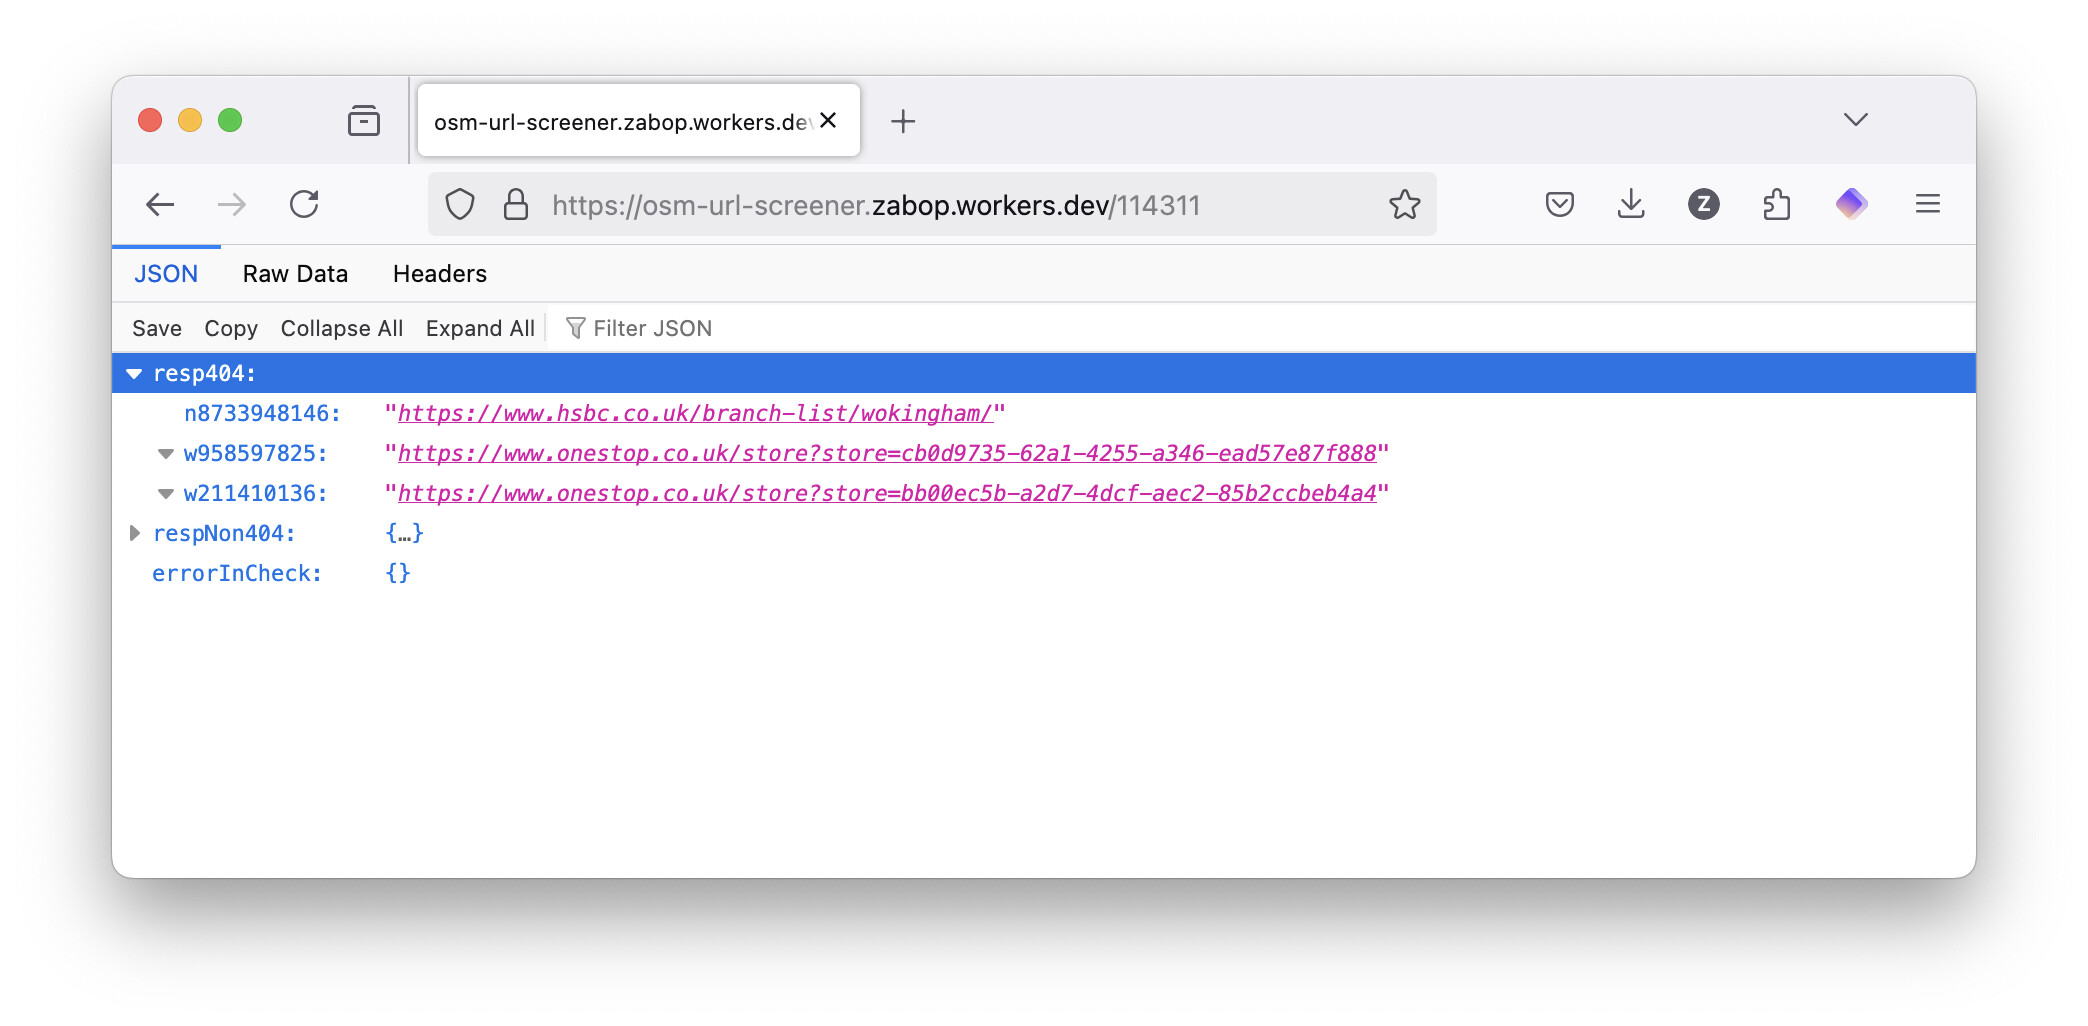Click the errorInCheck empty {} value

[x=398, y=574]
